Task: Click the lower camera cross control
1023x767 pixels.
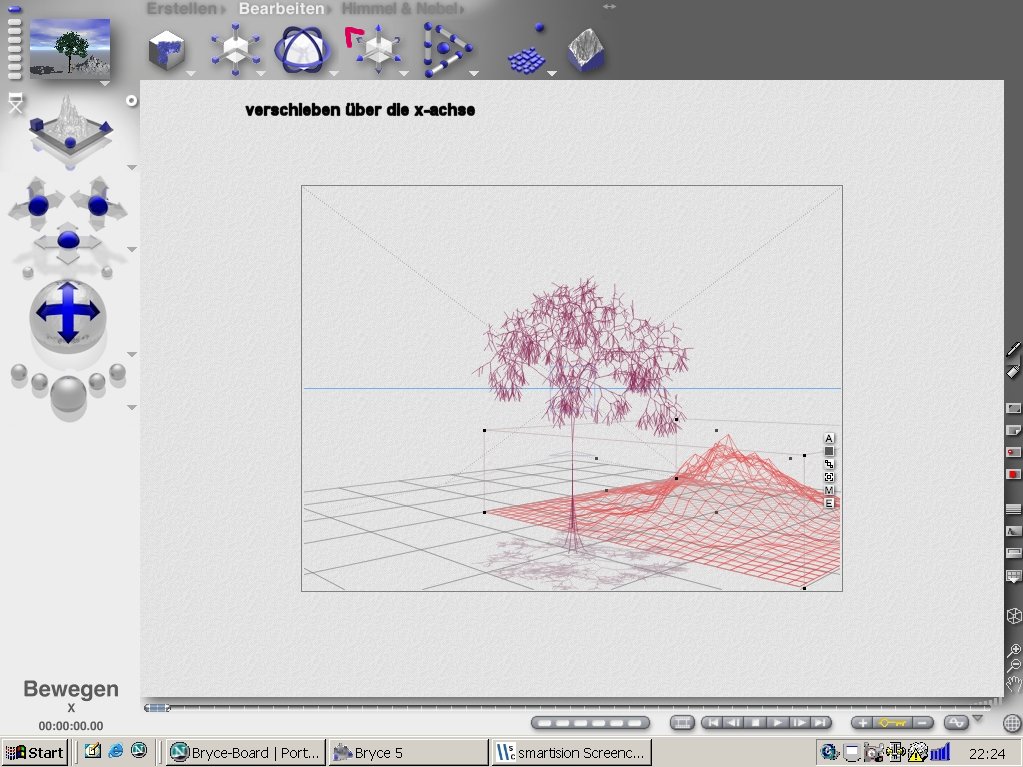Action: (68, 241)
